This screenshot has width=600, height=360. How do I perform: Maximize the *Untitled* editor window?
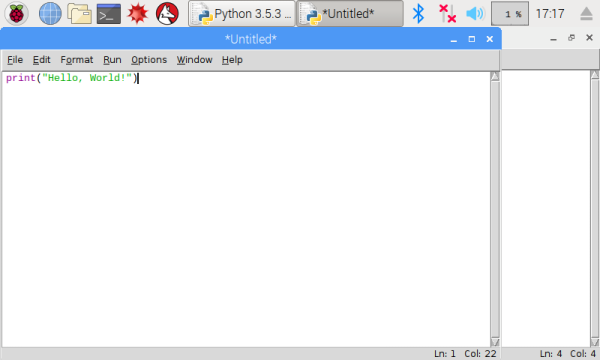coord(471,39)
